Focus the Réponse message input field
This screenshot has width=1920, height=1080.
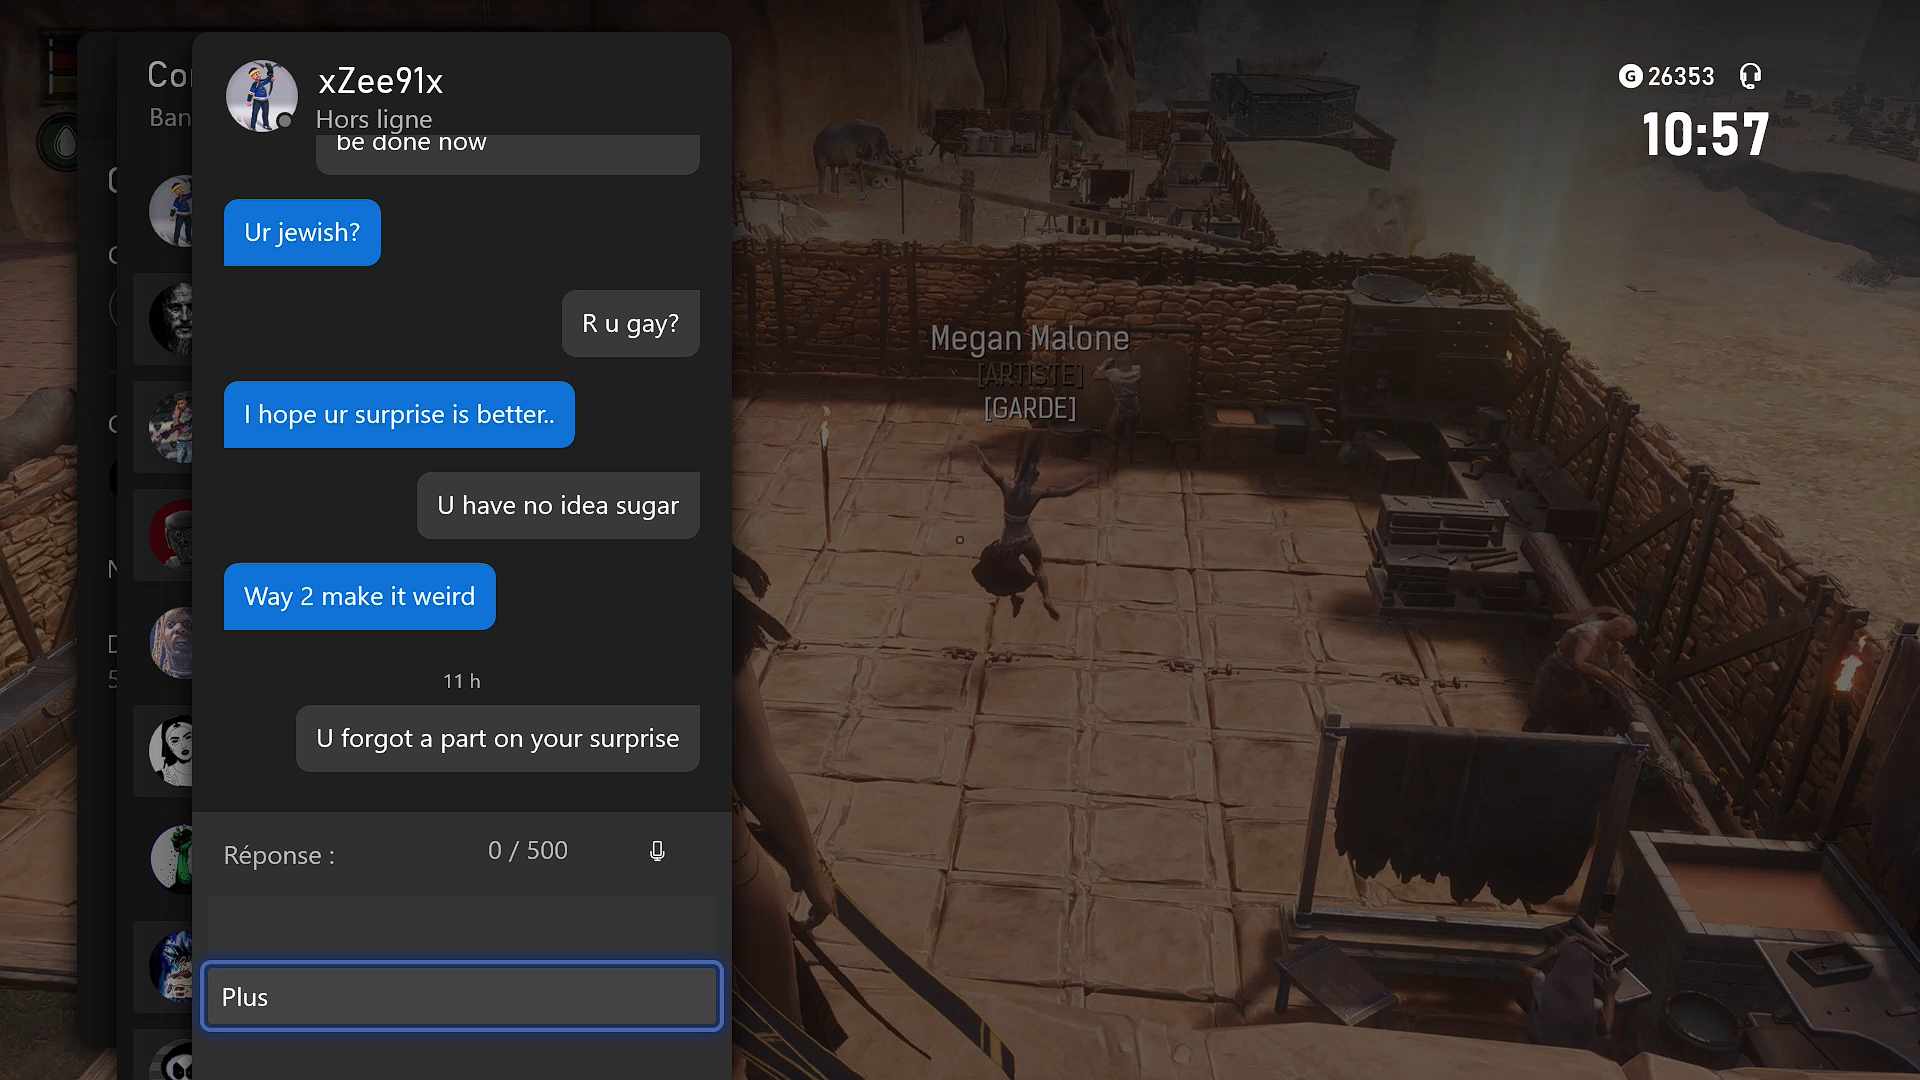coord(461,880)
